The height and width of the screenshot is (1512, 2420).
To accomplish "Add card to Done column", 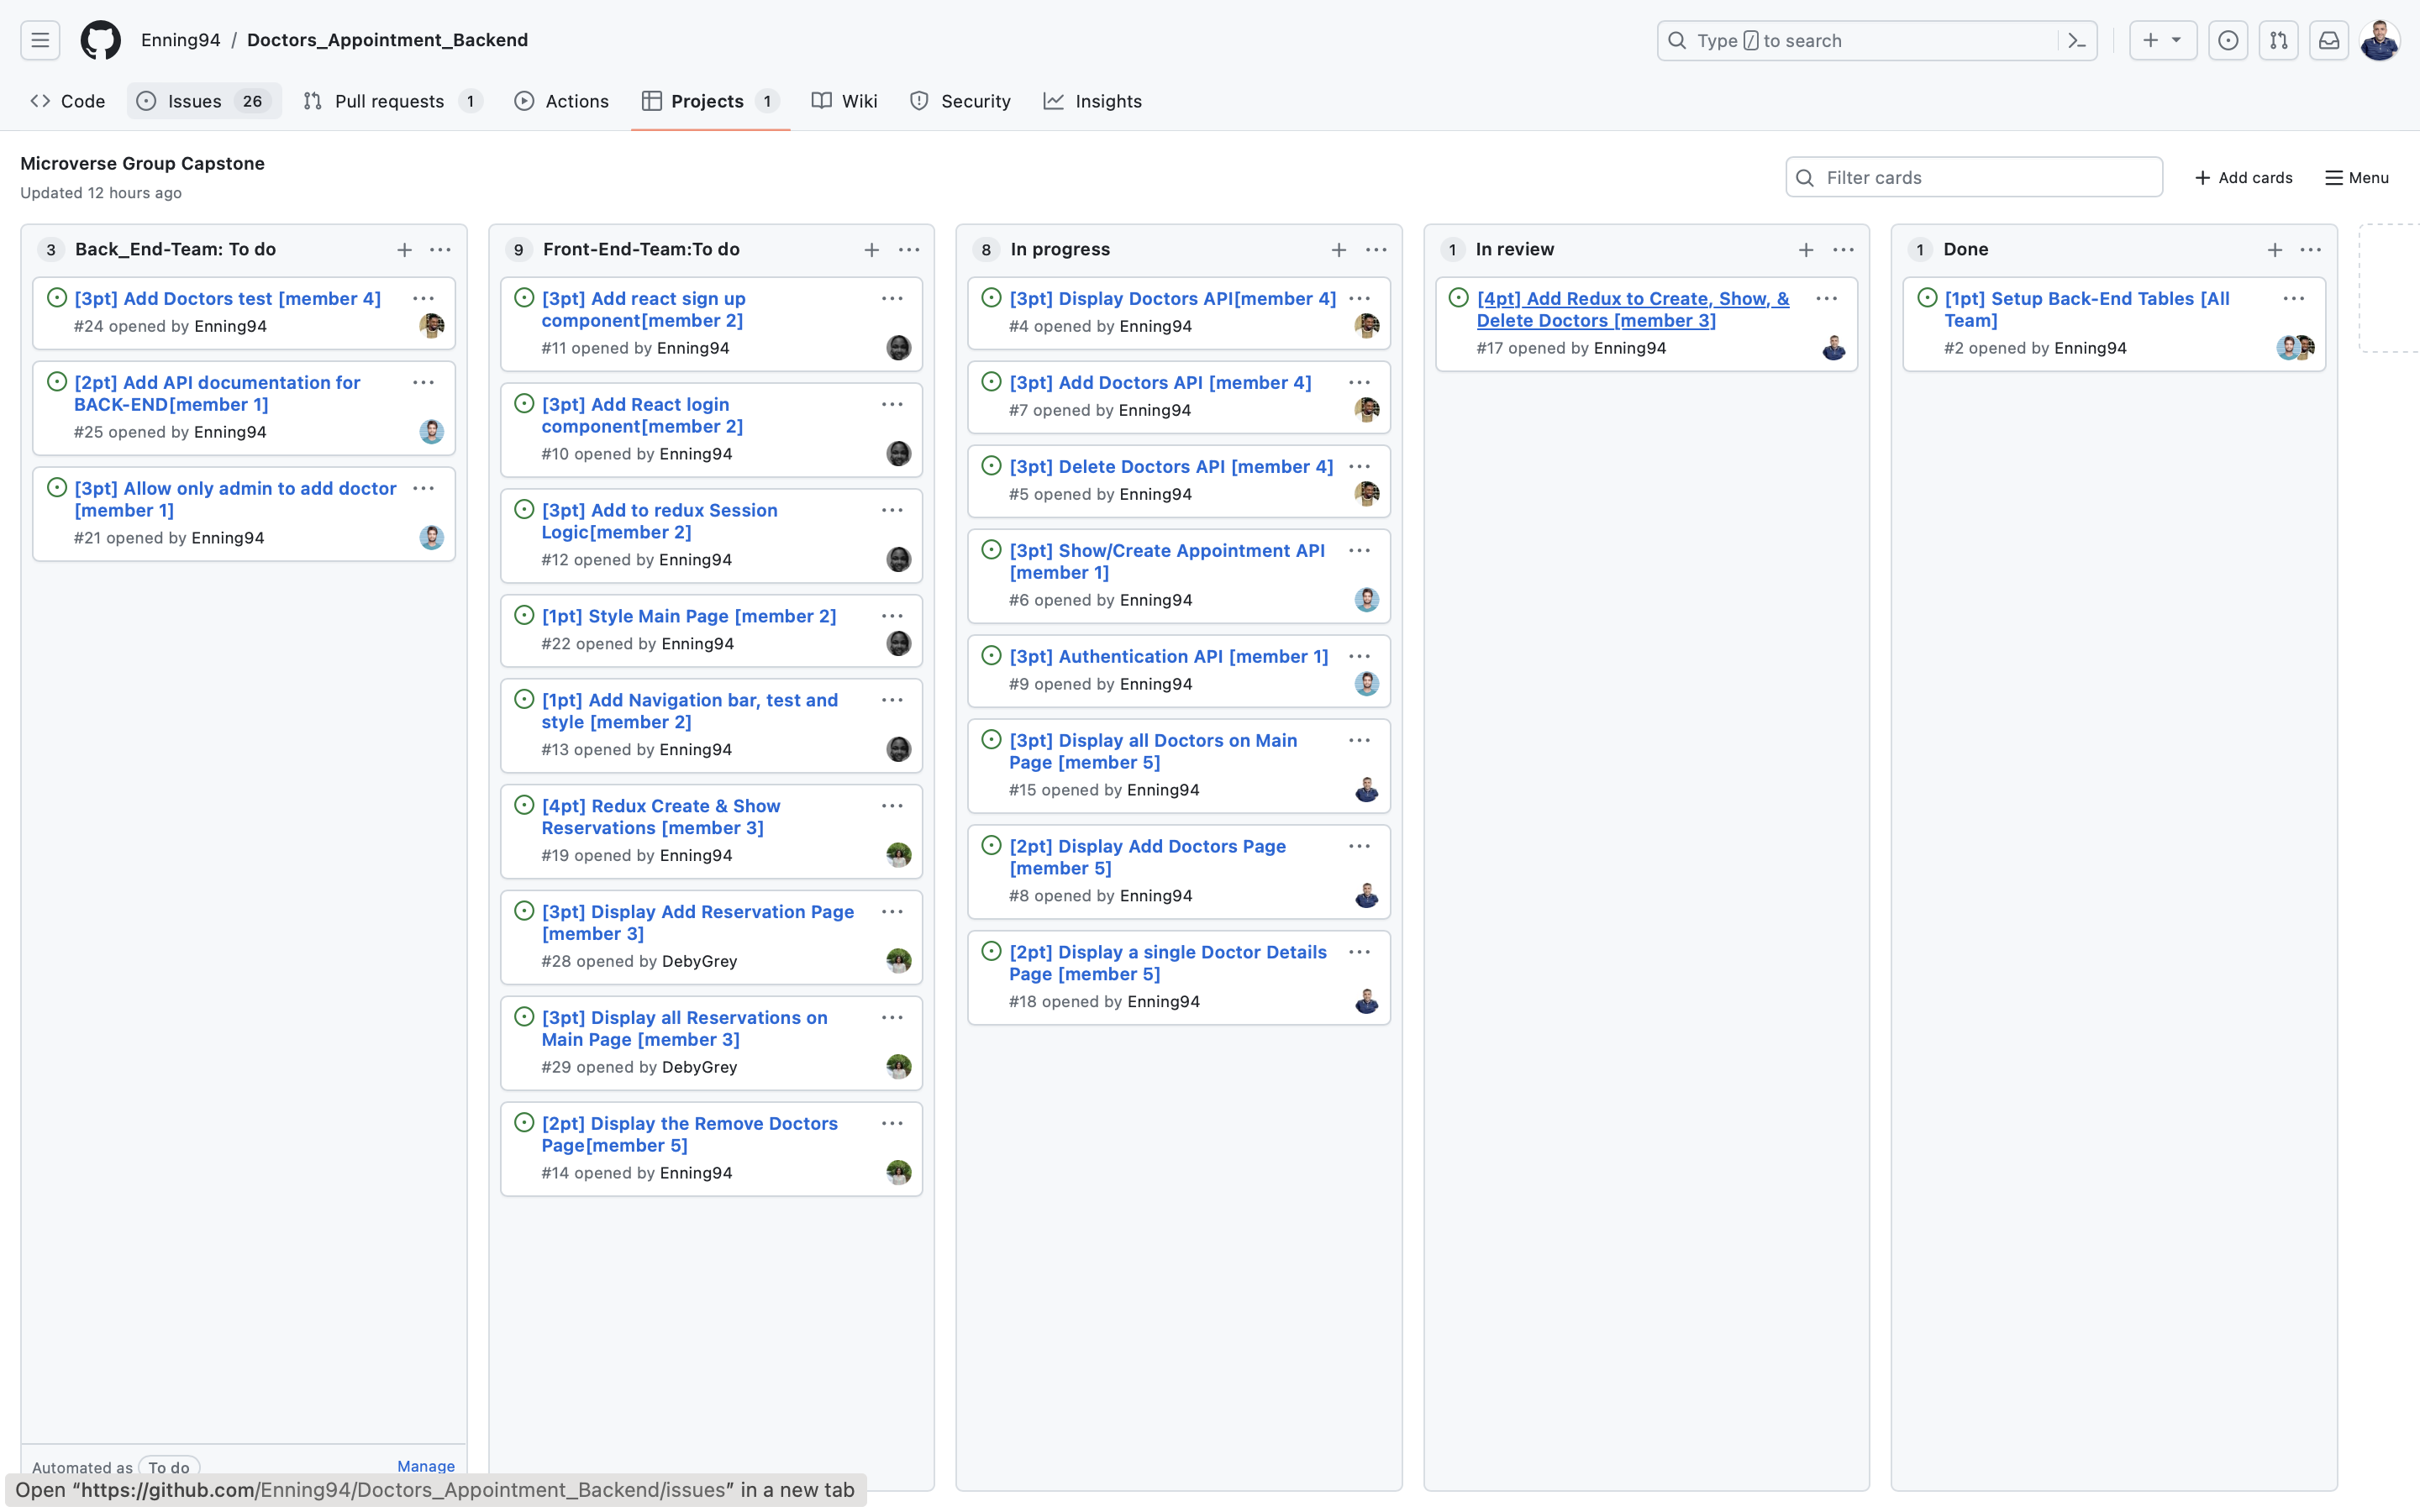I will 2274,250.
